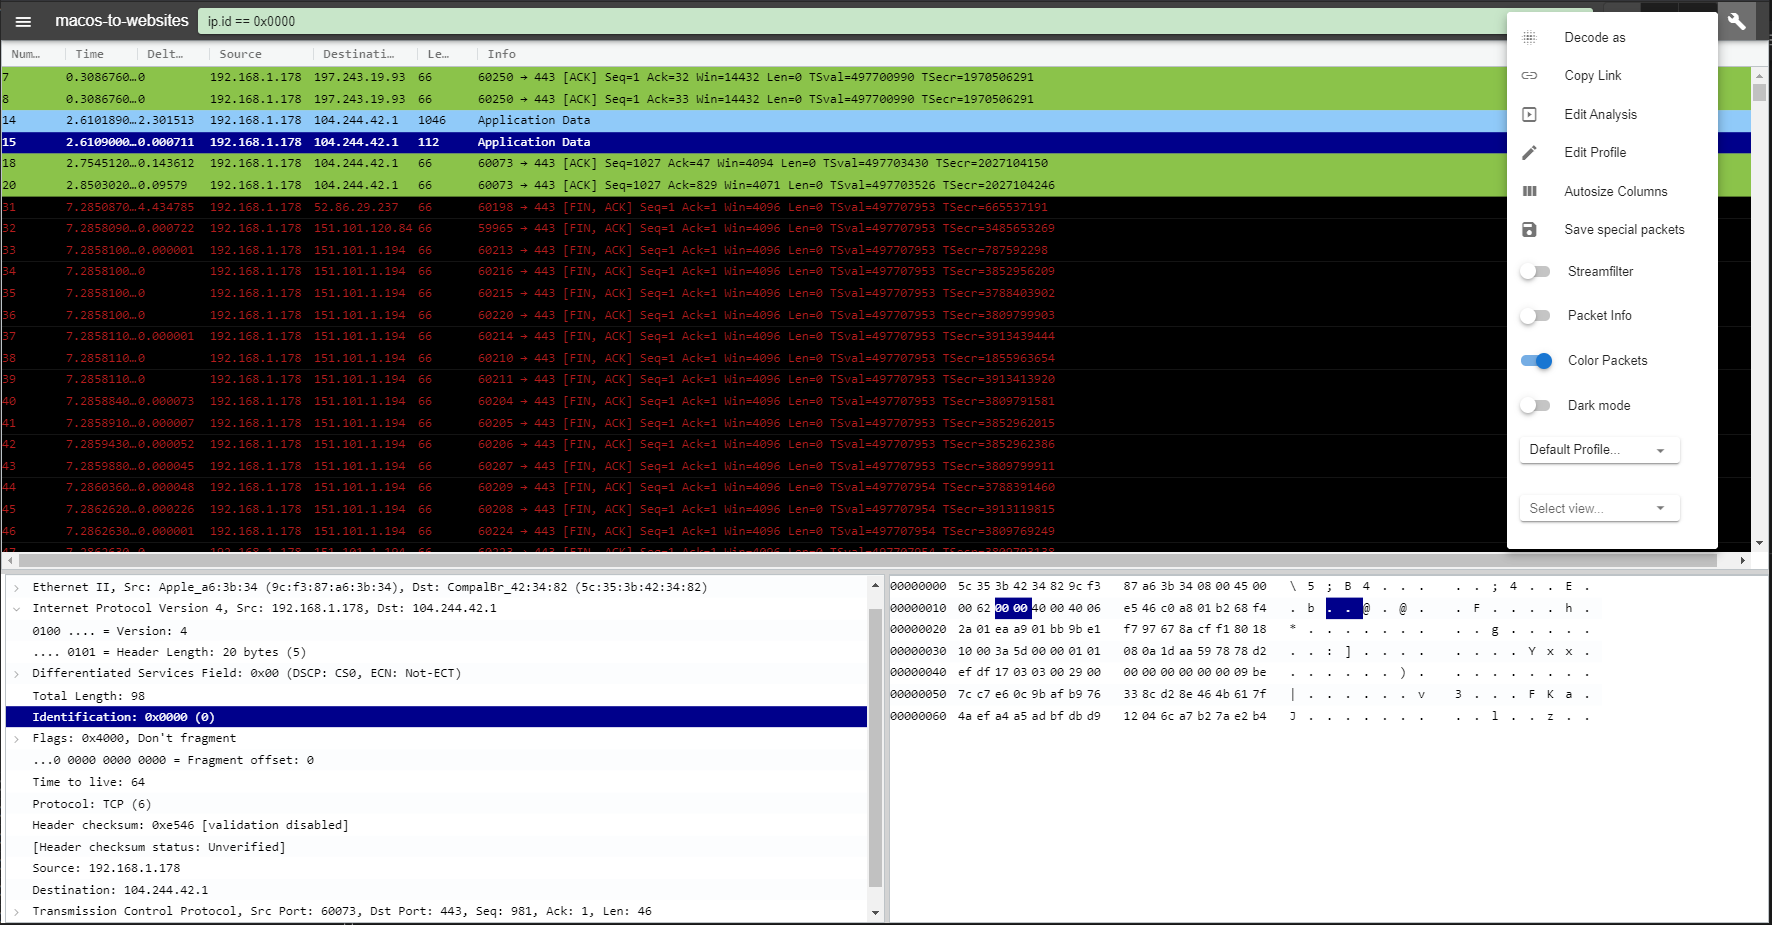Image resolution: width=1772 pixels, height=925 pixels.
Task: Select packet number 20 row
Action: (876, 185)
